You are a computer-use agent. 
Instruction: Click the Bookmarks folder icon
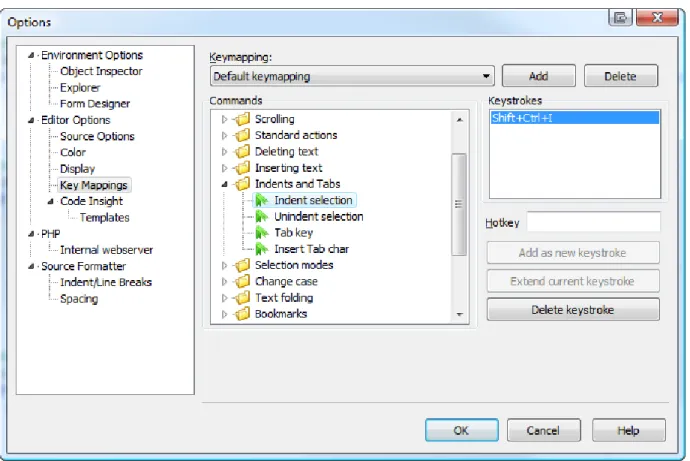[242, 314]
